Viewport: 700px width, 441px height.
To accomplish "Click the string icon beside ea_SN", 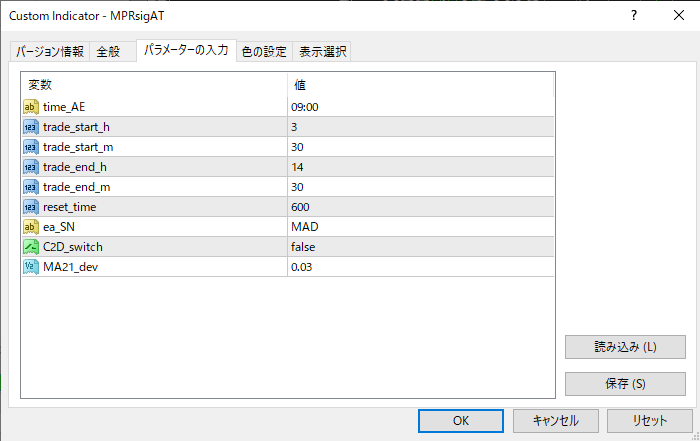I will tap(30, 227).
